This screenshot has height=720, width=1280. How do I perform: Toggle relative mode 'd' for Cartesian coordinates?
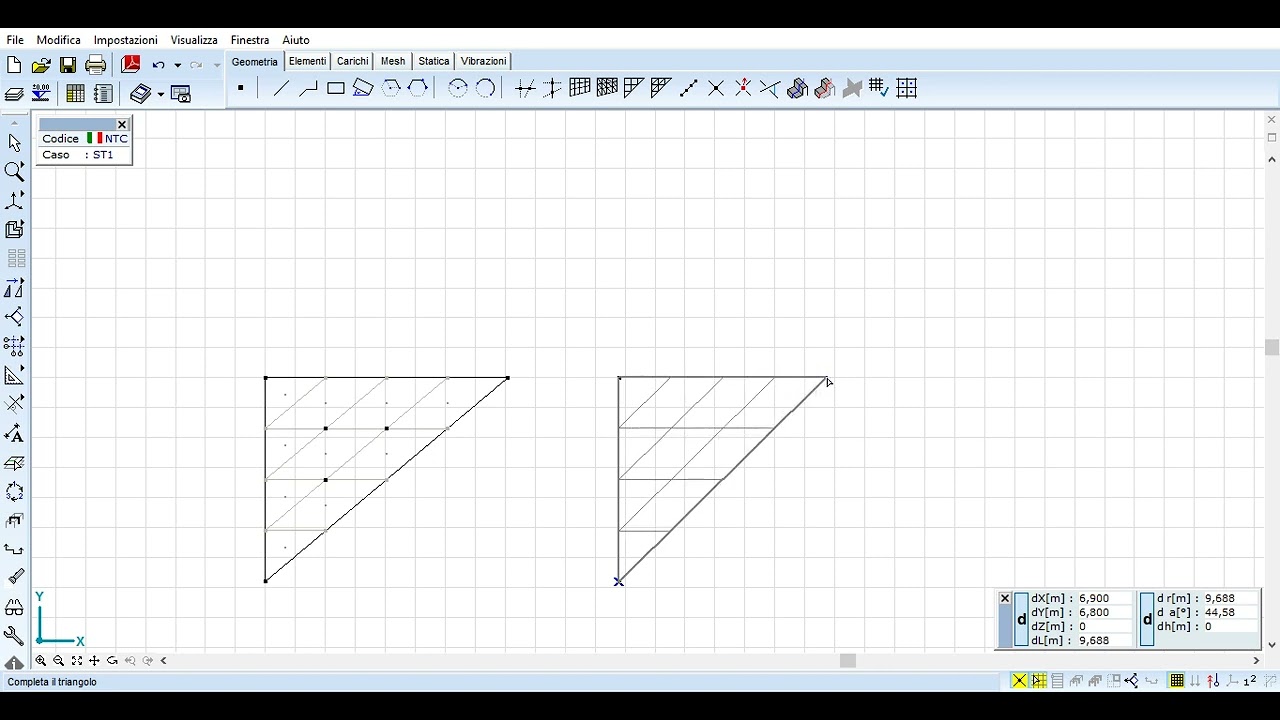pos(1021,620)
